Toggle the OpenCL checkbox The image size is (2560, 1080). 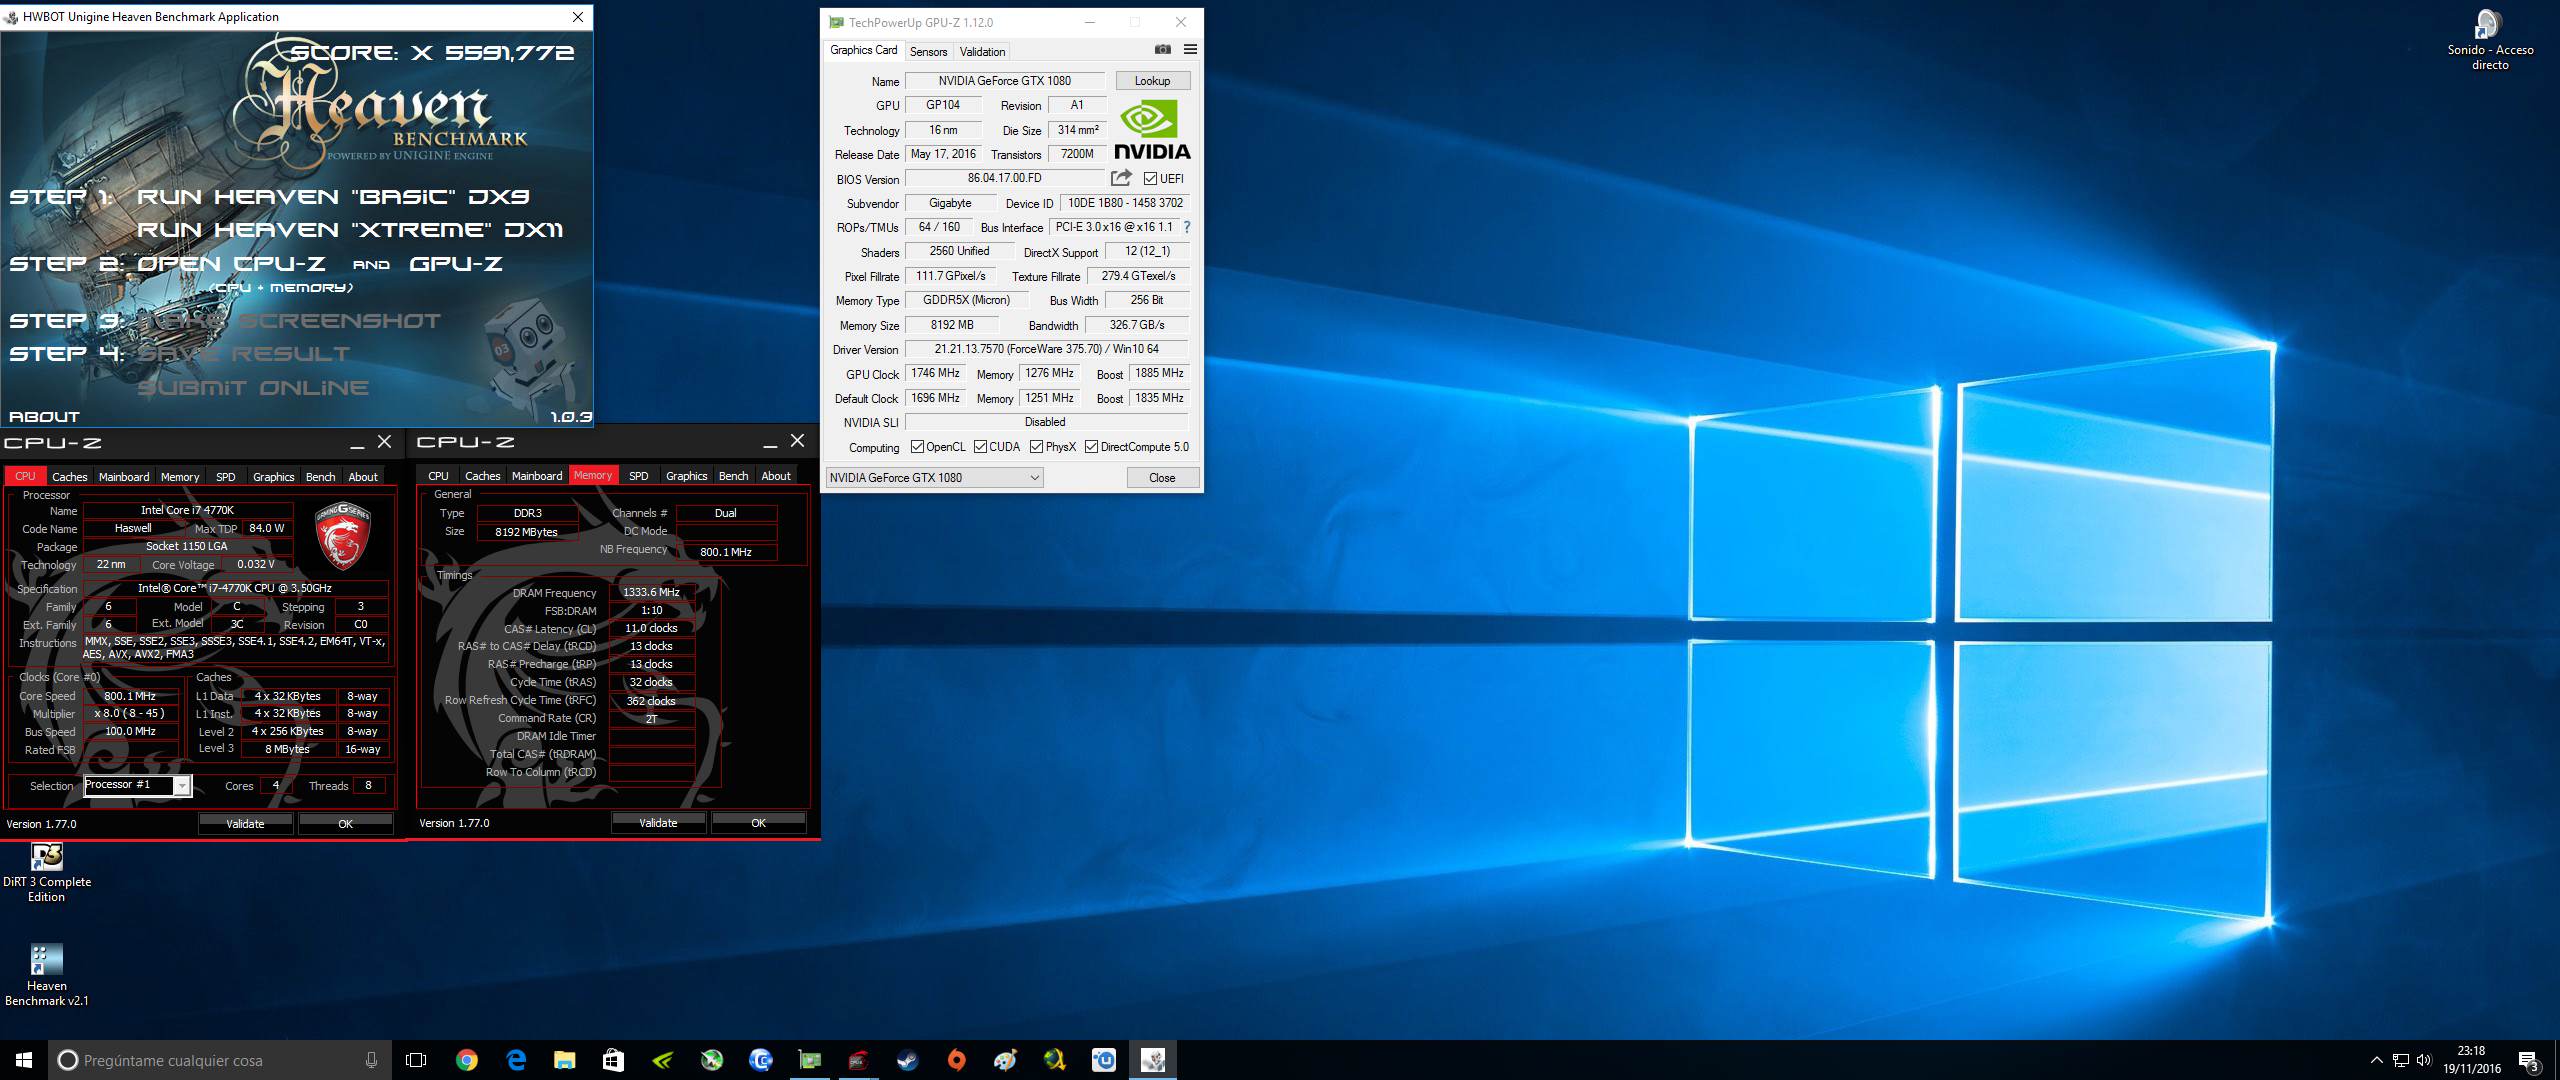[917, 447]
